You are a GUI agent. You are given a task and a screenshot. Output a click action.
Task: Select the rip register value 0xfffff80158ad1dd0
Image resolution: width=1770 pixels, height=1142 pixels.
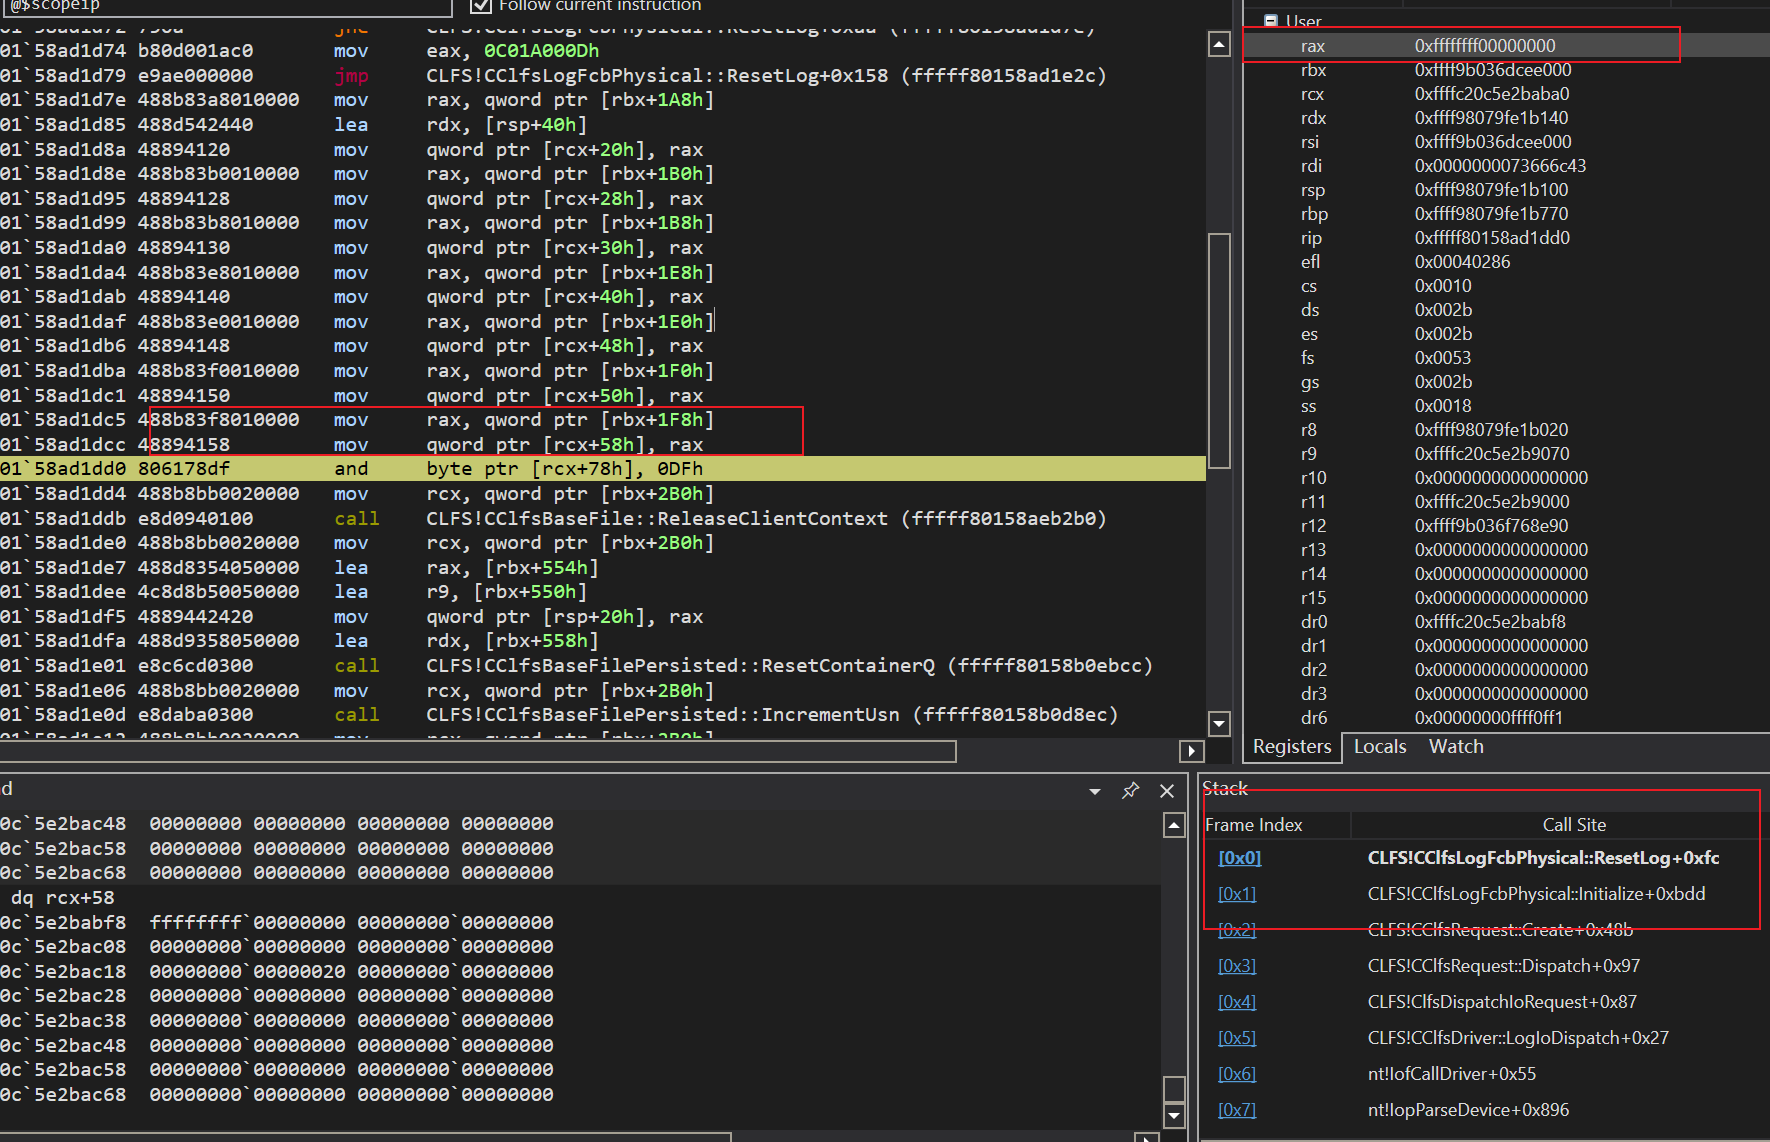pos(1492,238)
